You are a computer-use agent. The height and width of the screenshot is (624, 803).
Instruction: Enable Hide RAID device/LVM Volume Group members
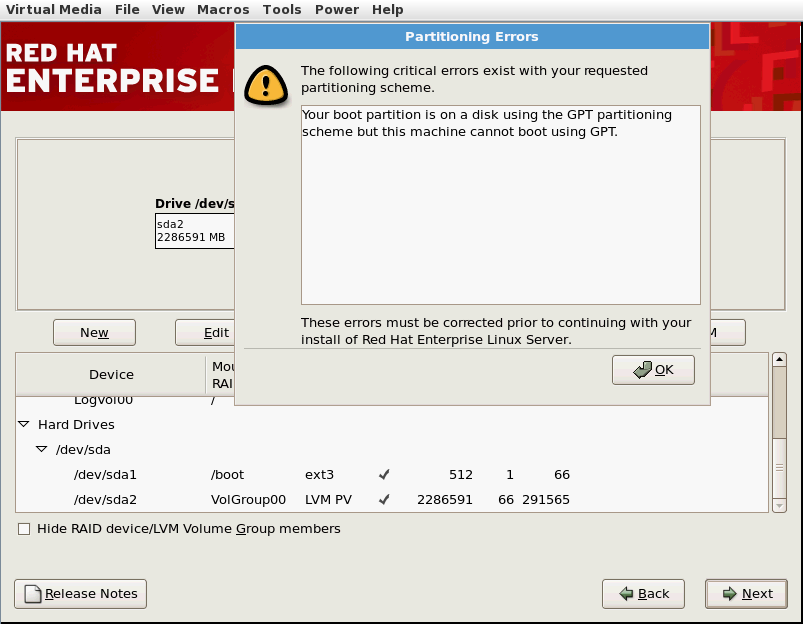23,529
